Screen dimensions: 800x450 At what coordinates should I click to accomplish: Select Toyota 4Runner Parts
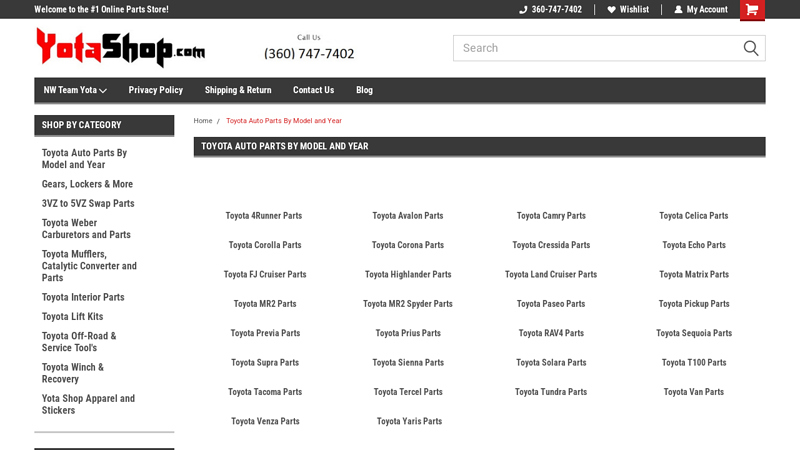(x=264, y=216)
